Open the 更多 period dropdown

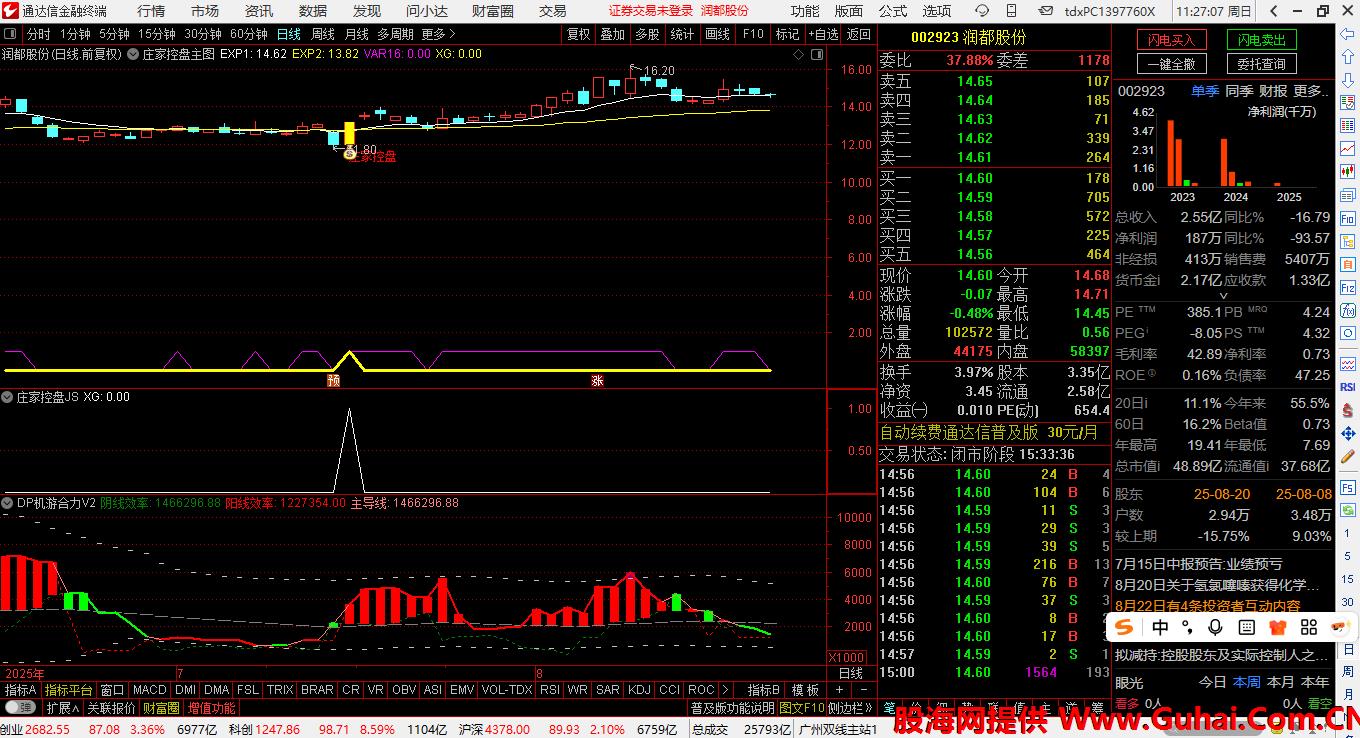point(439,34)
